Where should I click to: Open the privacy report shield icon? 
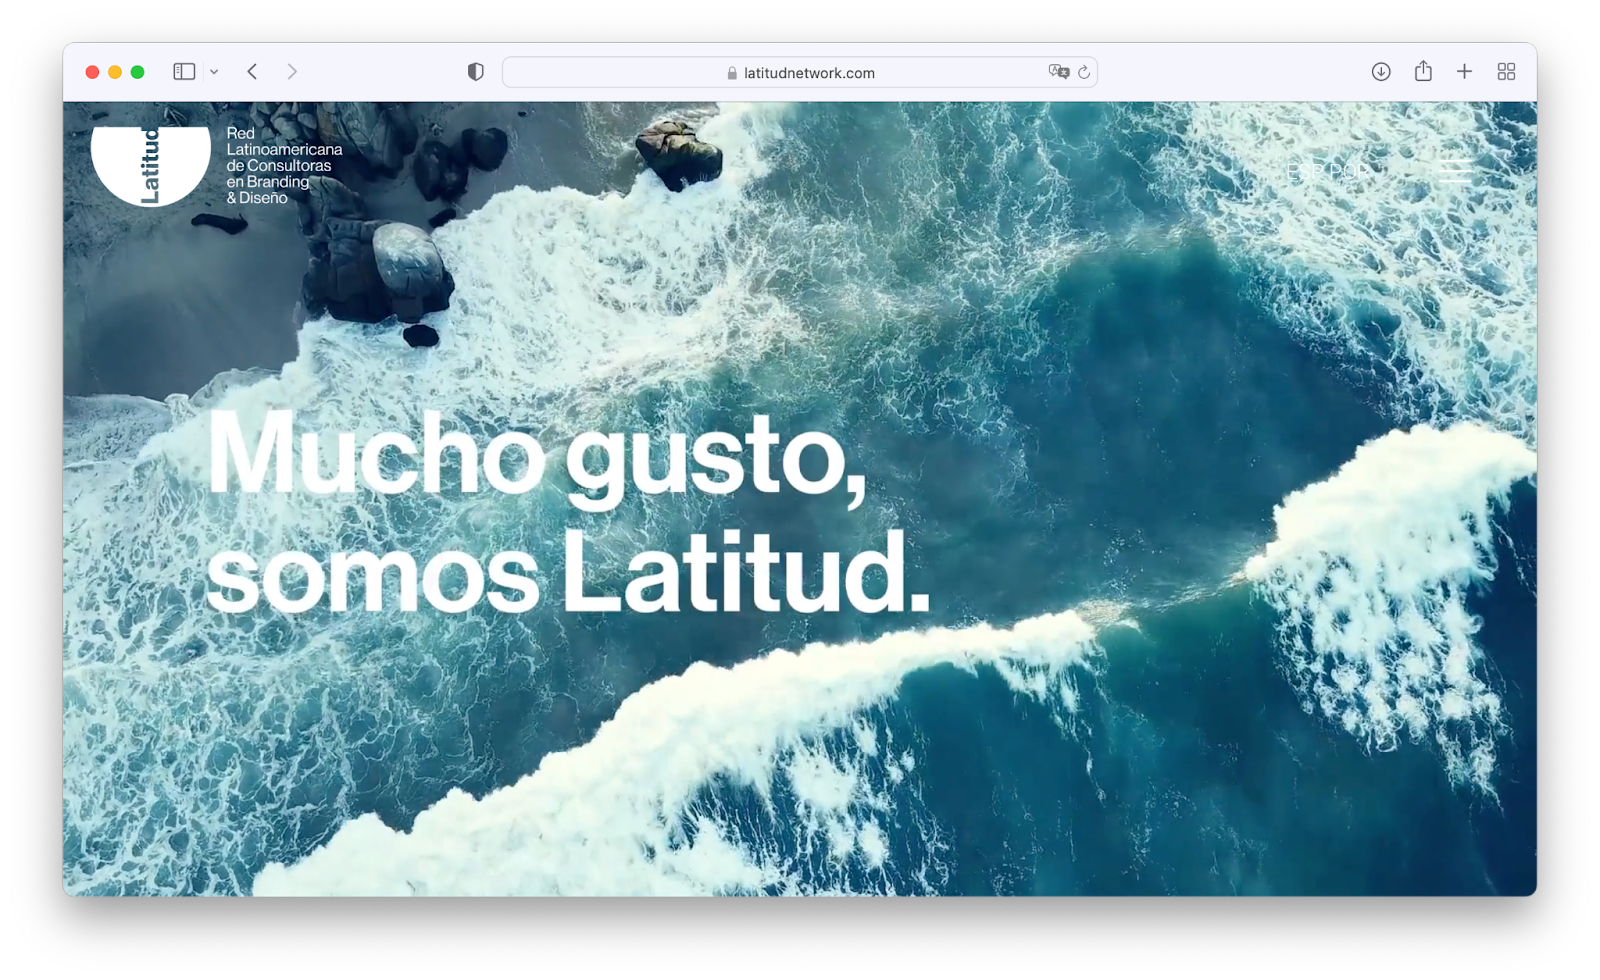point(476,72)
